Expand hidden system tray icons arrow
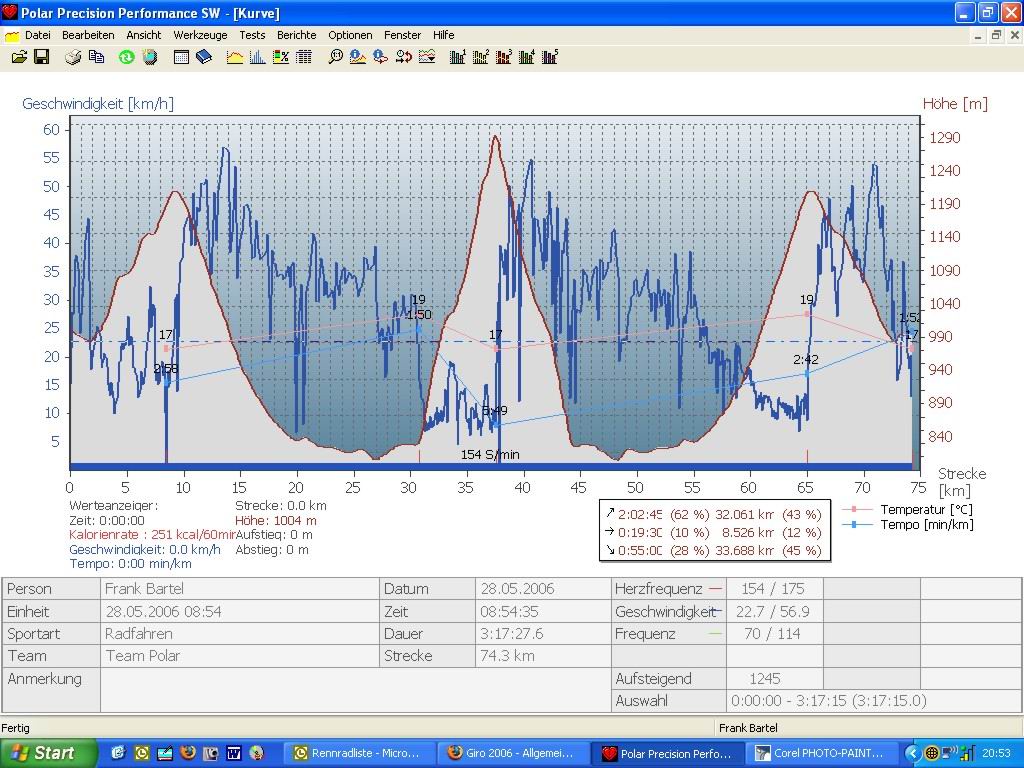This screenshot has width=1024, height=768. 912,753
